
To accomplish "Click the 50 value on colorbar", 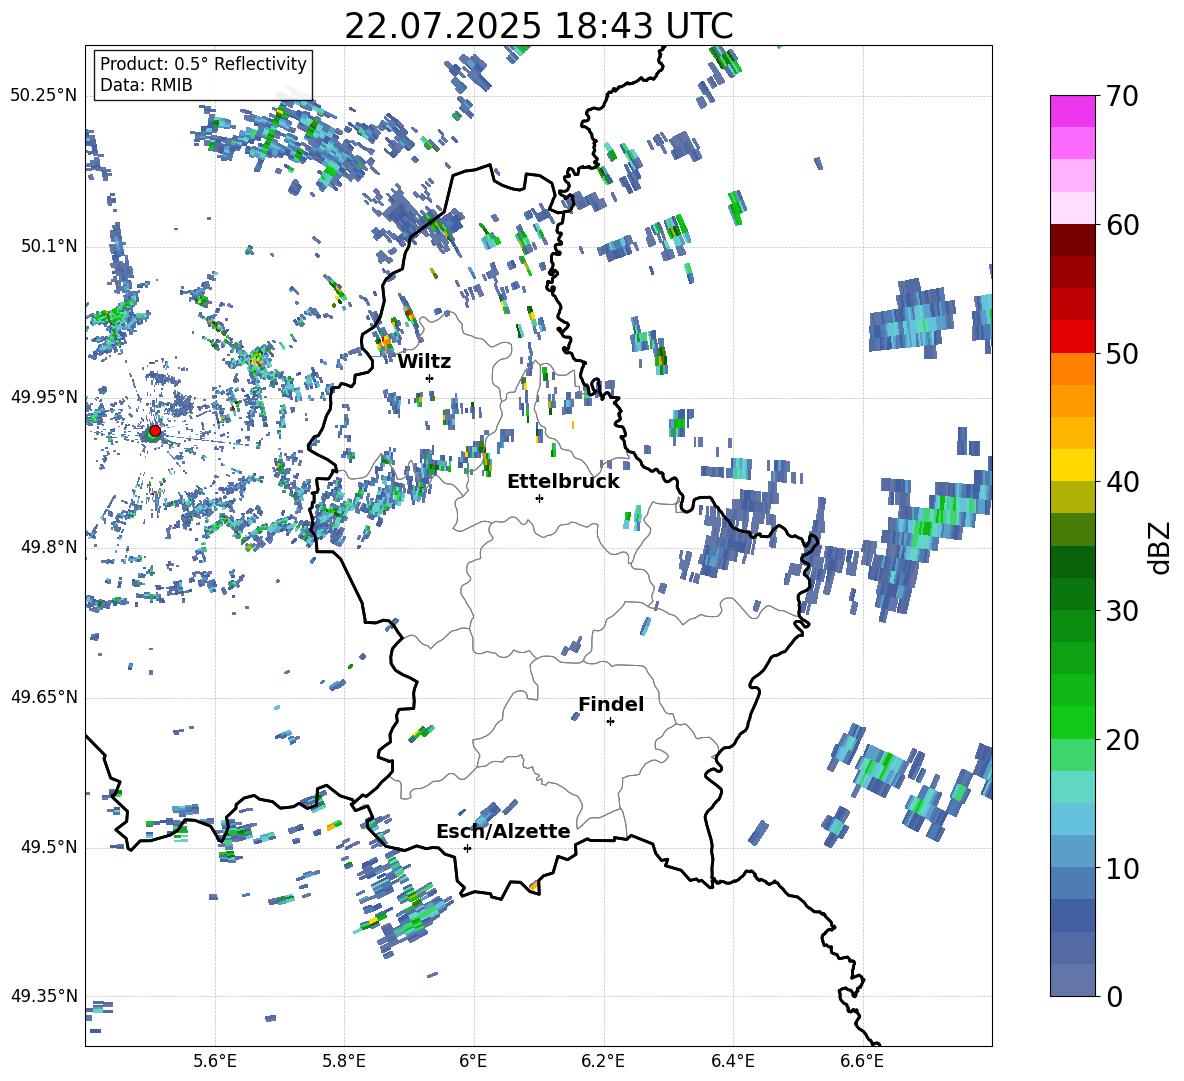I will pyautogui.click(x=1122, y=353).
